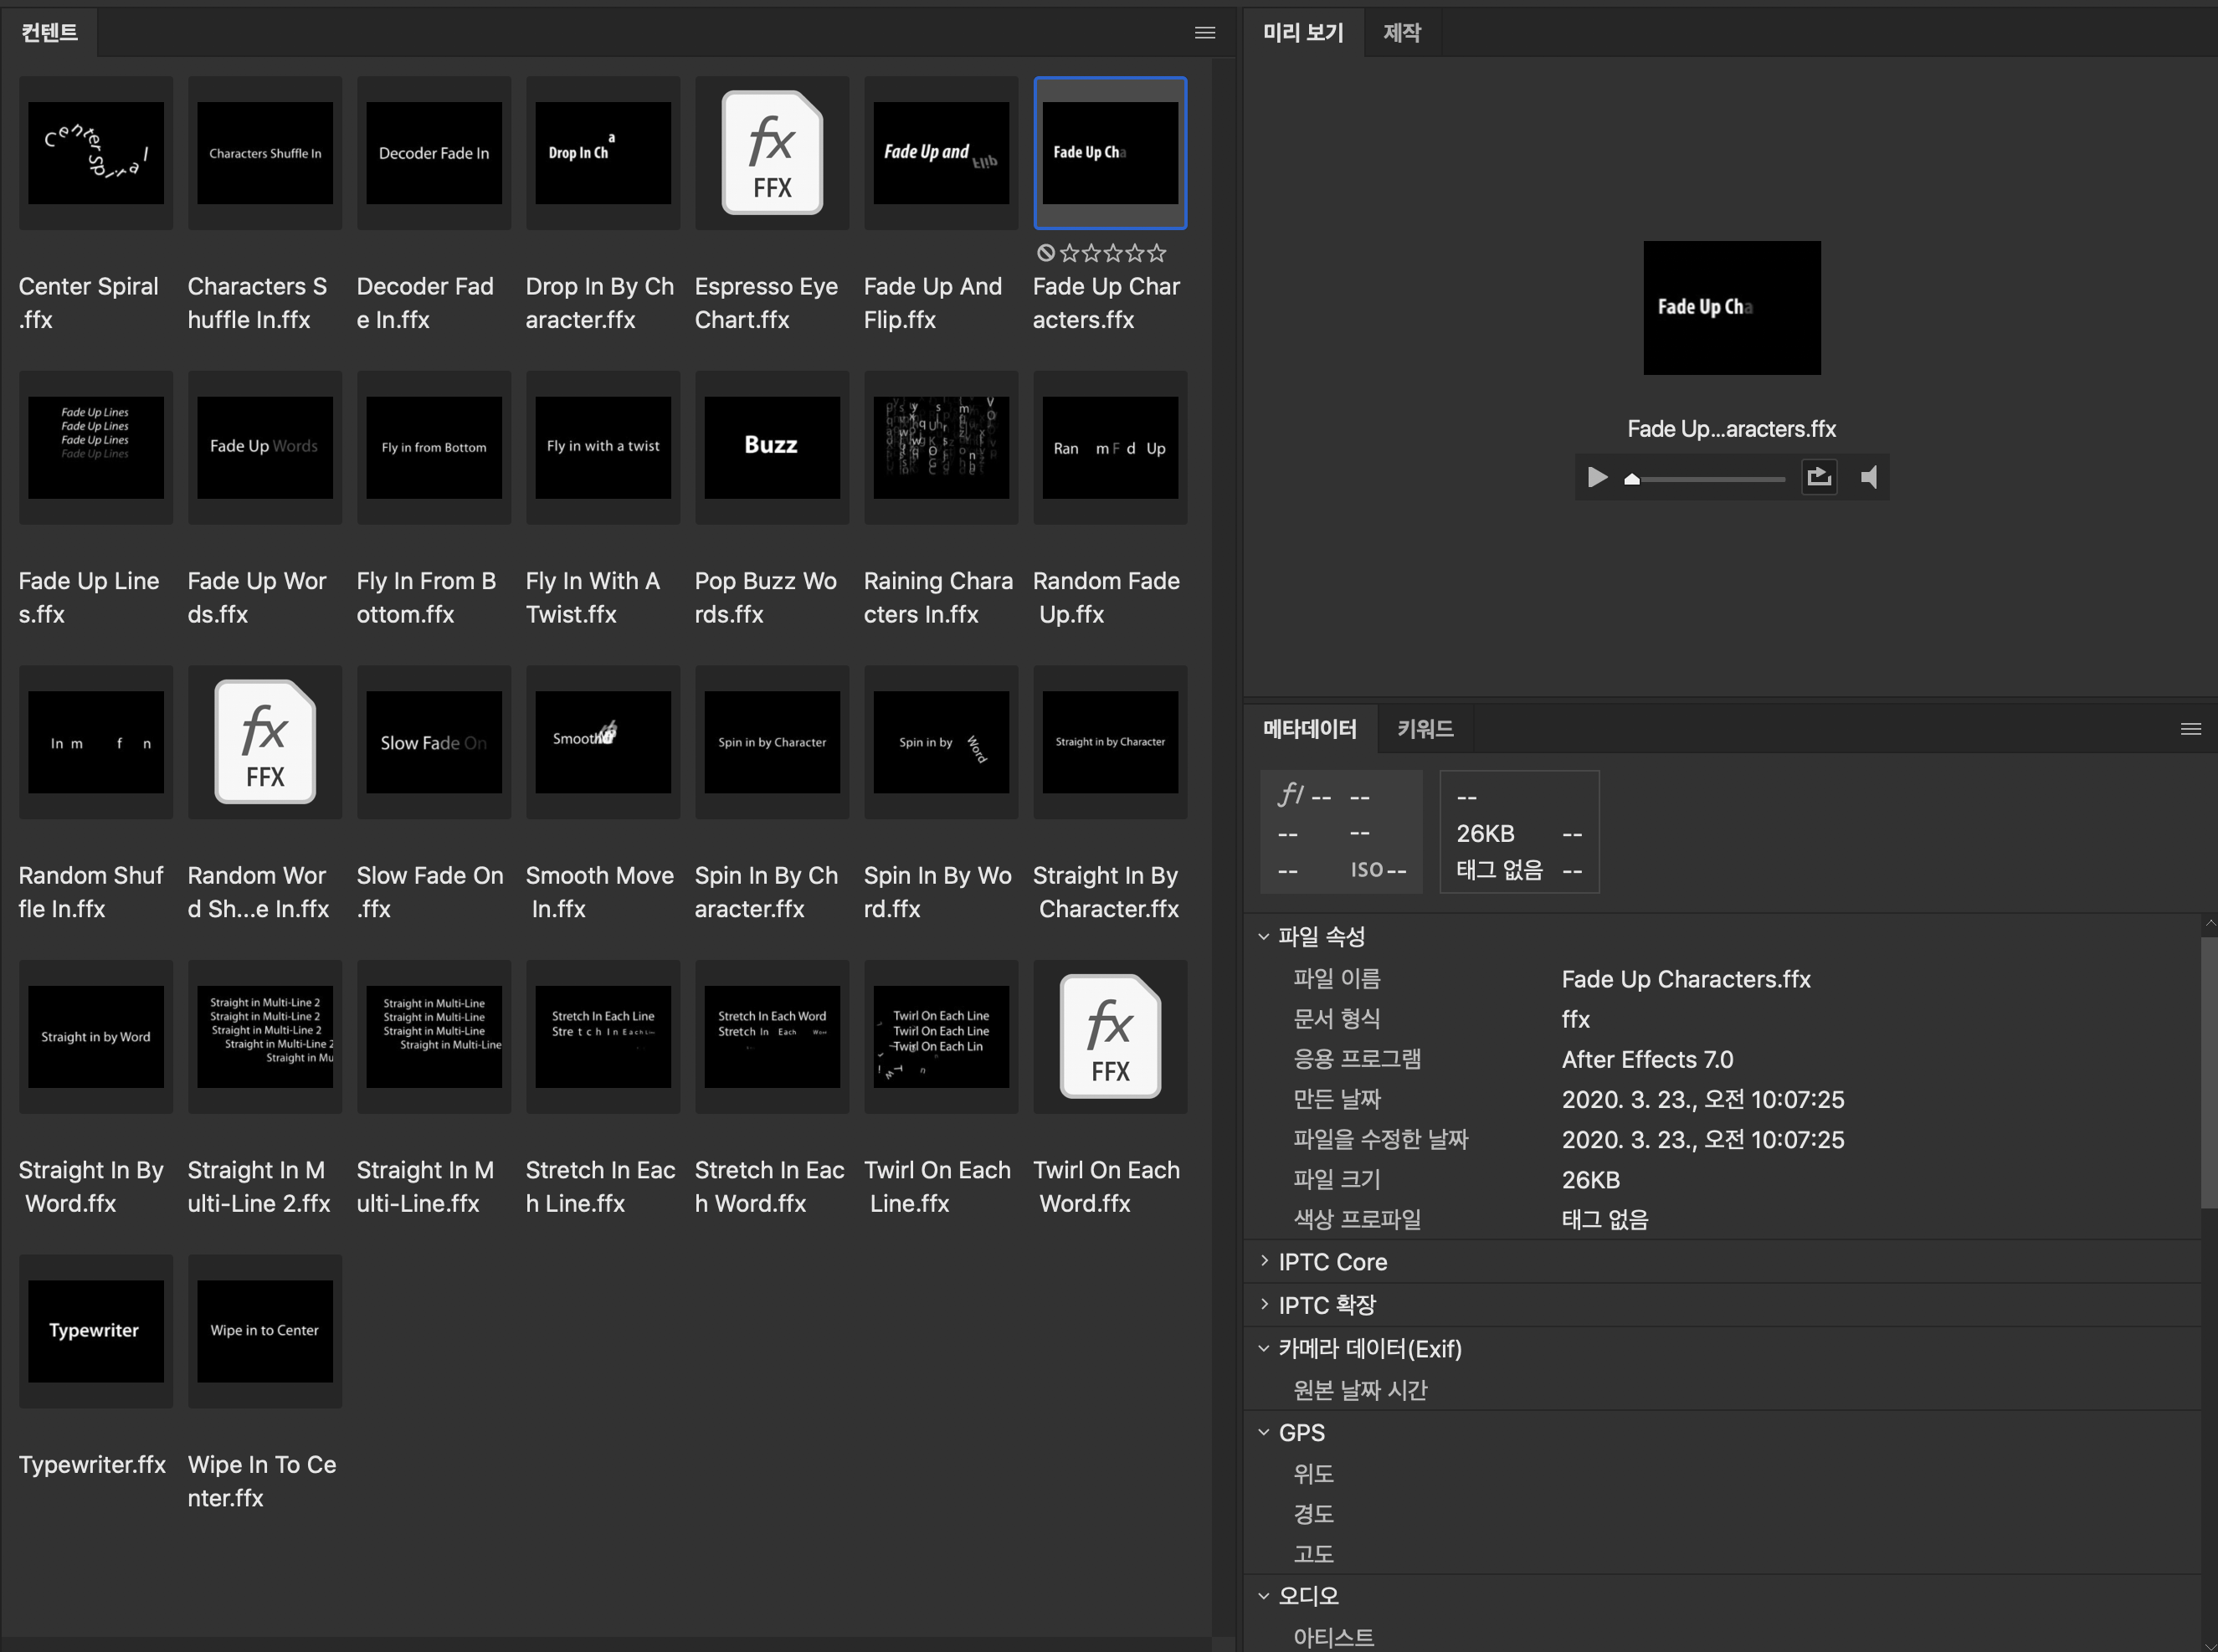Expand the IPTC Core section
The image size is (2218, 1652).
coord(1264,1261)
